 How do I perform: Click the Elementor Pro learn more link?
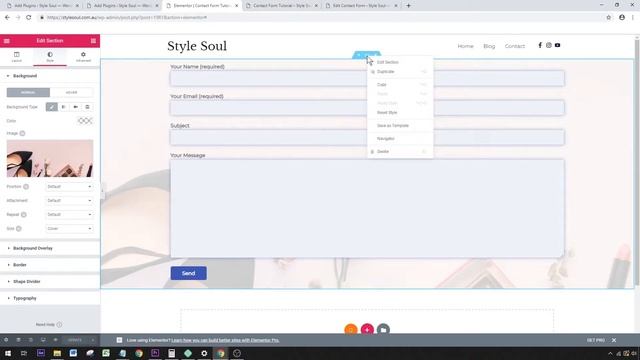[225, 340]
